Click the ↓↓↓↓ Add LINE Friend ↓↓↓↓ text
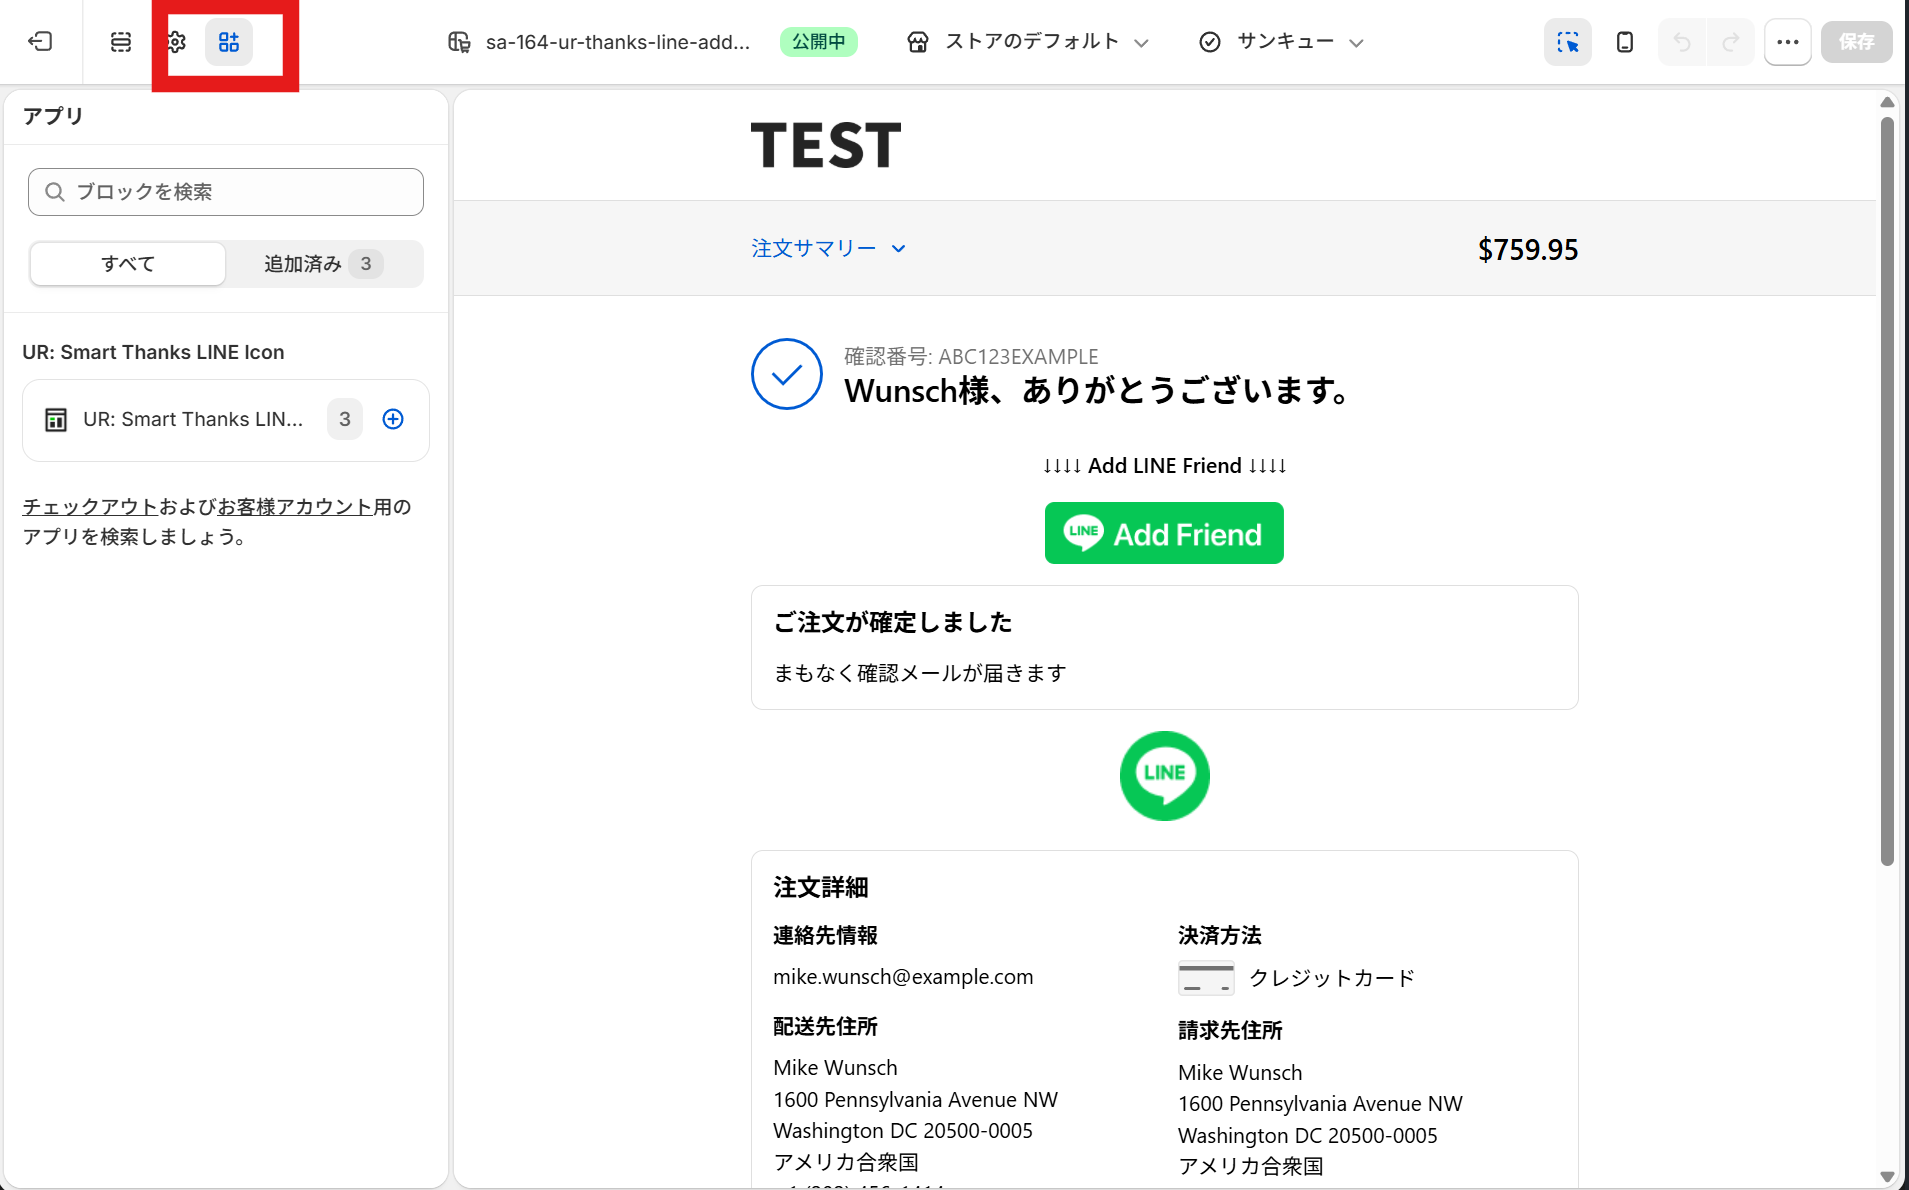This screenshot has height=1190, width=1909. [1165, 466]
